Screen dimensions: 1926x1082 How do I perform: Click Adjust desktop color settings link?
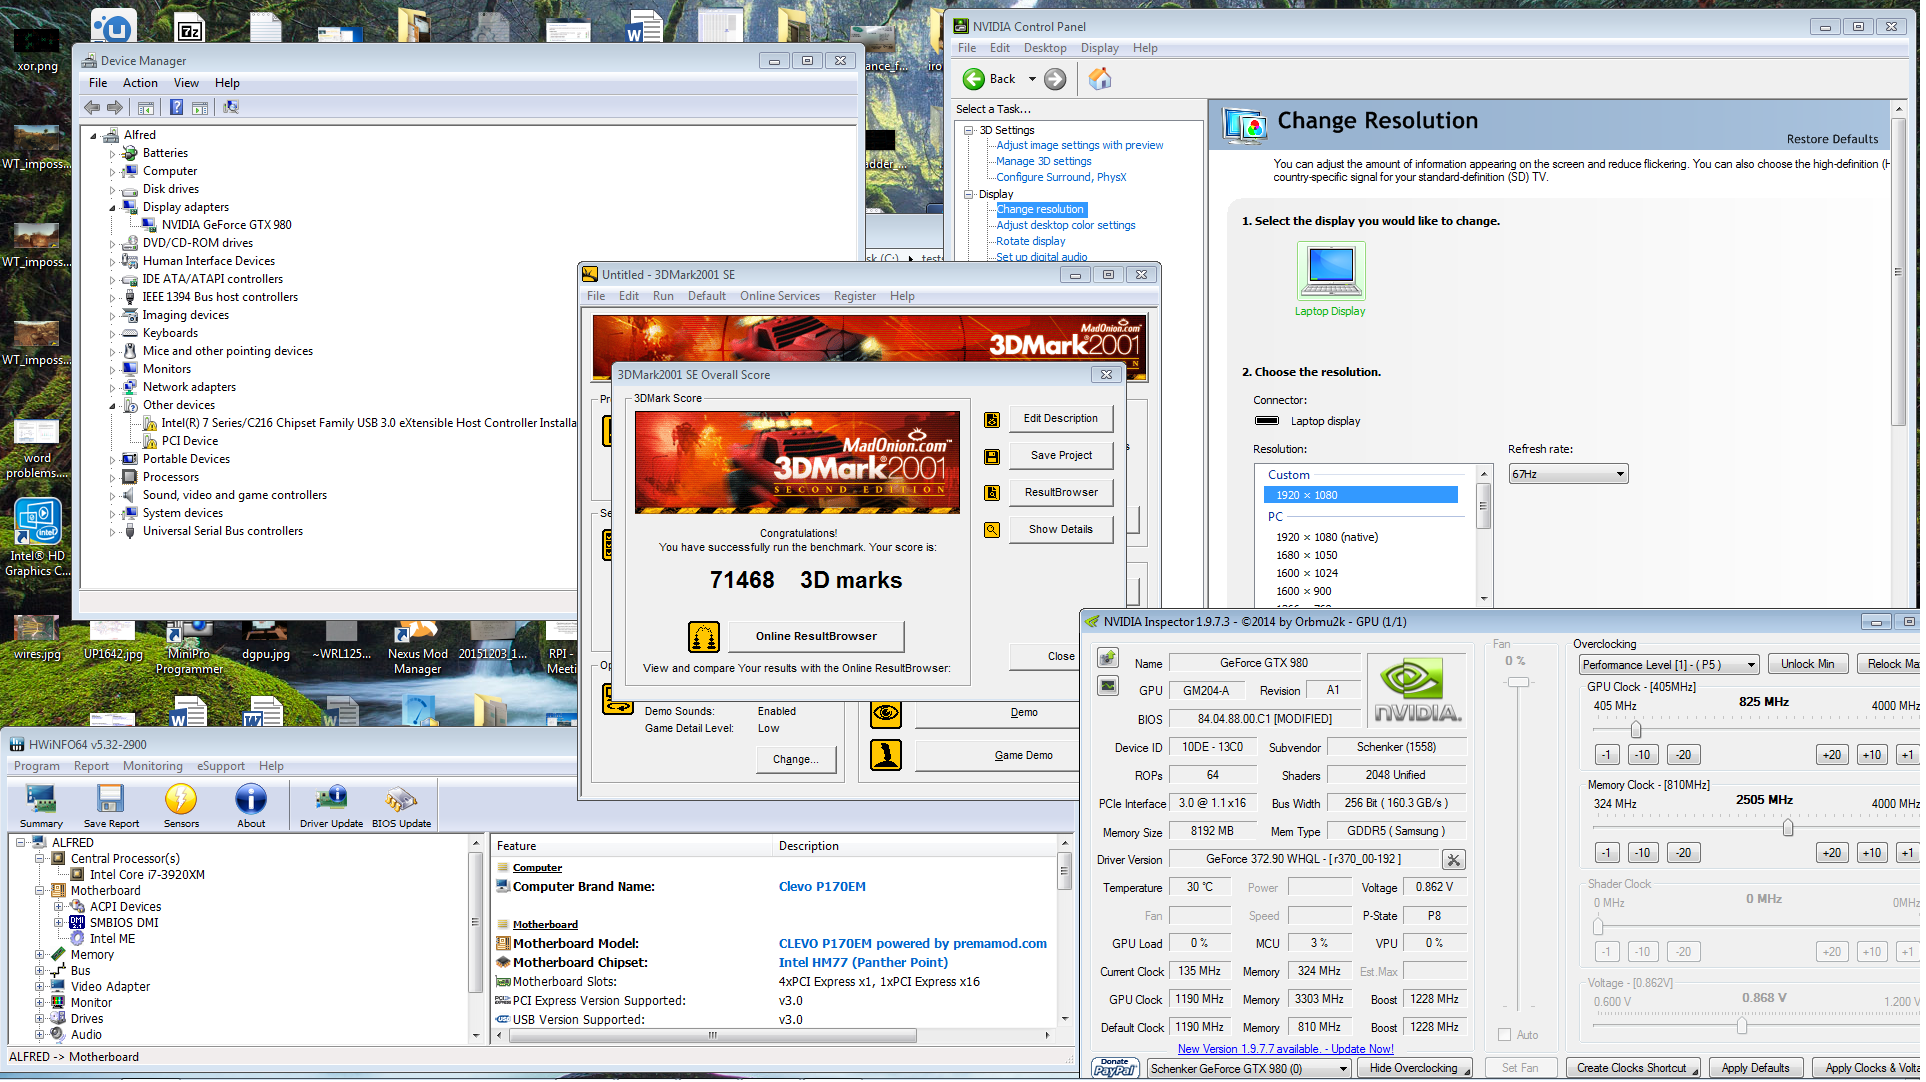1066,226
